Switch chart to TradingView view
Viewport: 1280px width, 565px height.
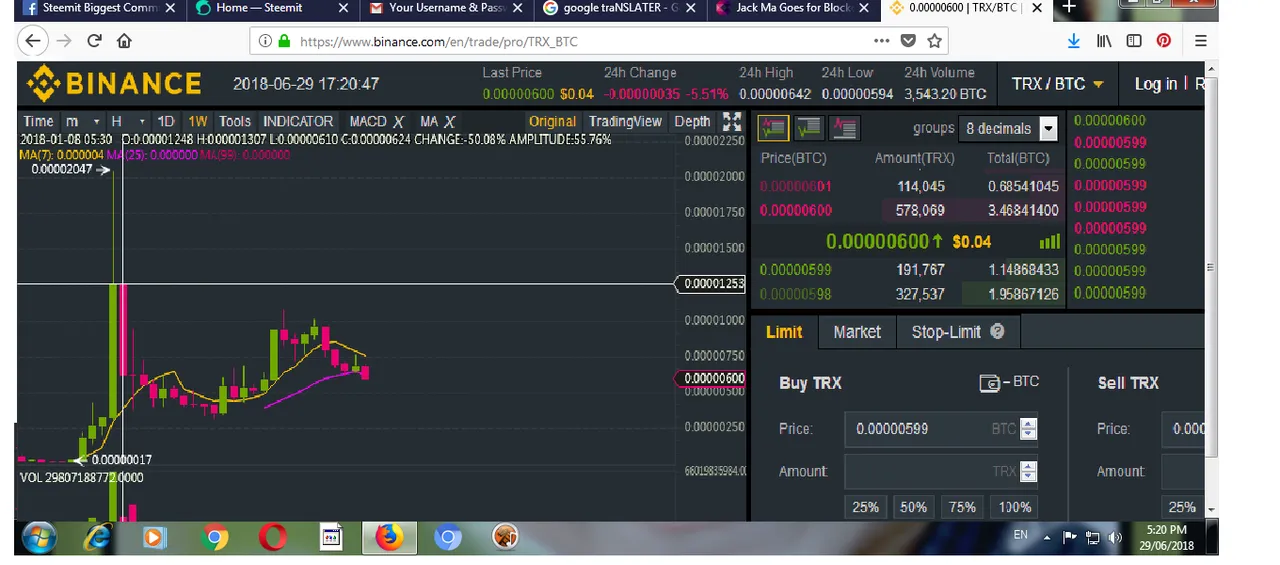tap(625, 121)
